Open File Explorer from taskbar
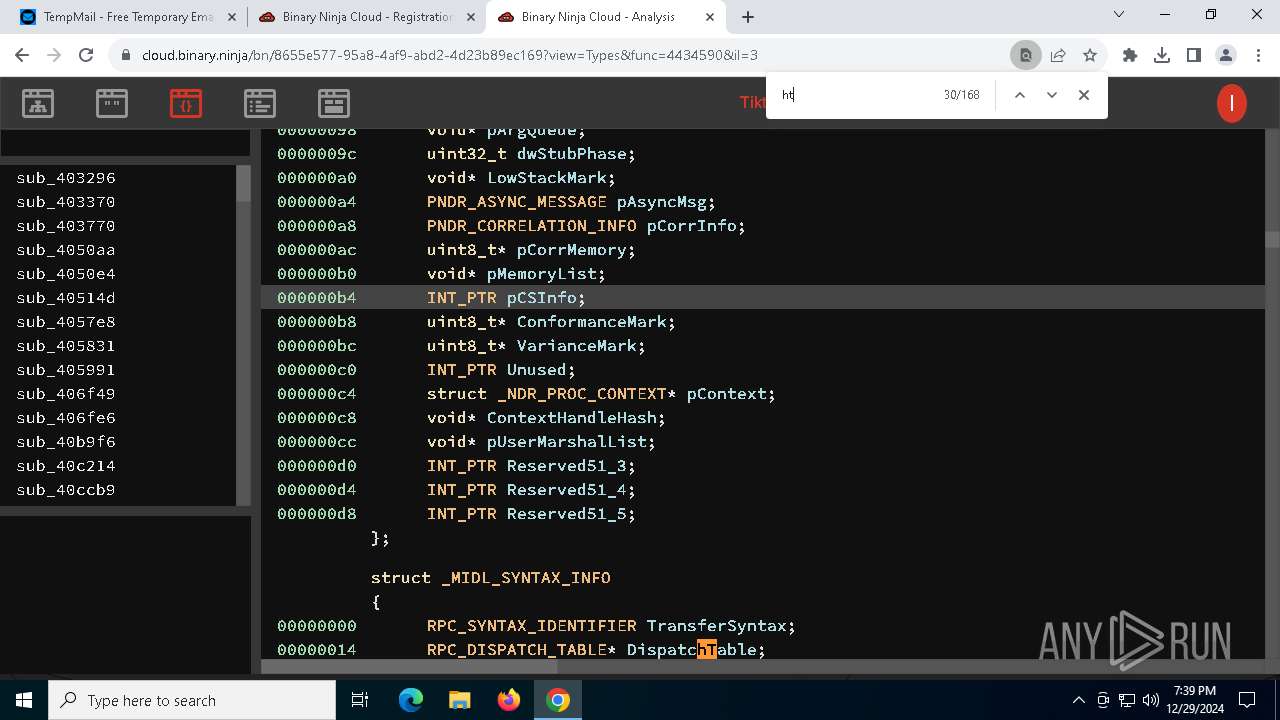Viewport: 1280px width, 720px height. coord(459,700)
